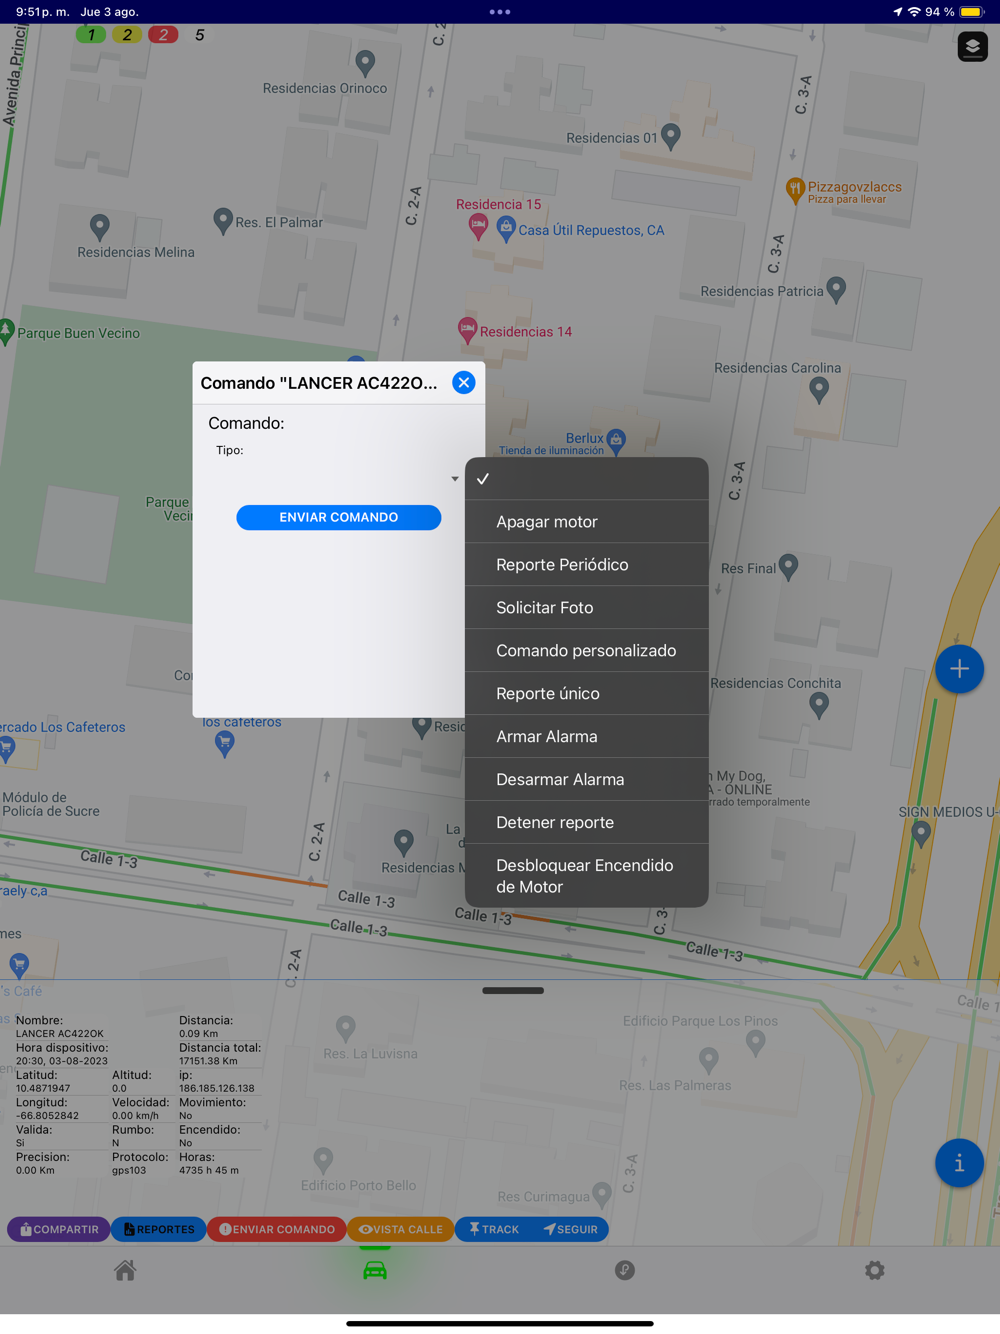Viewport: 1000px width, 1334px height.
Task: Tap the Distancia total 17151.38 Km
Action: [x=208, y=1061]
